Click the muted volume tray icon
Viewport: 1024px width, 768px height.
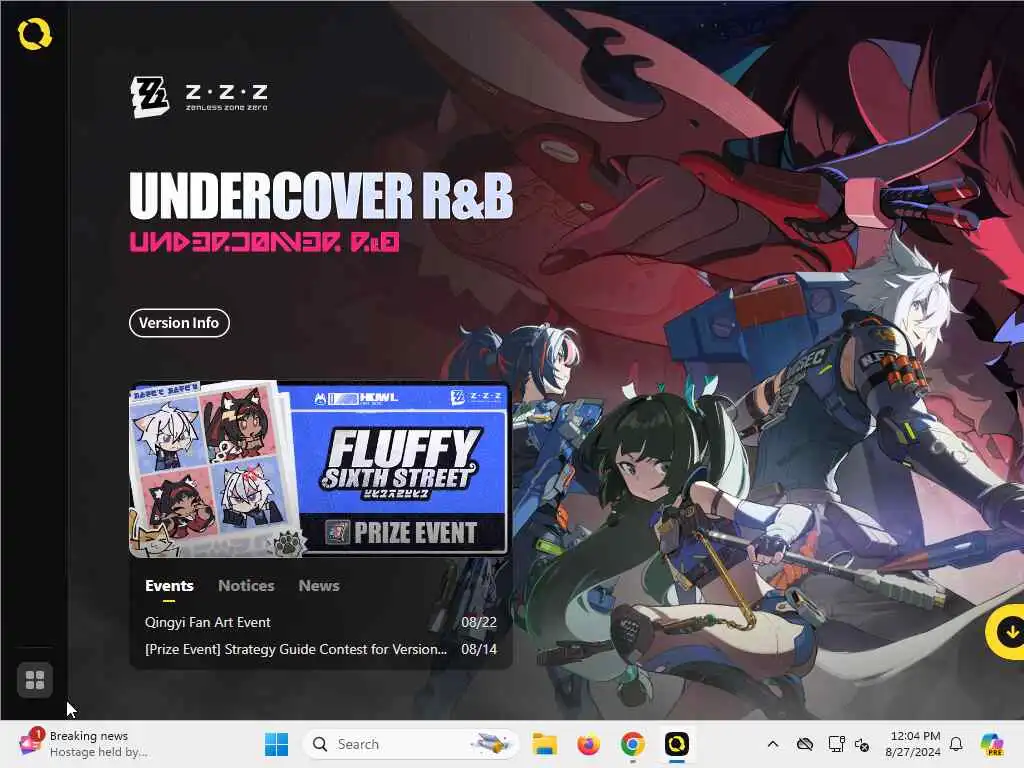[x=862, y=744]
